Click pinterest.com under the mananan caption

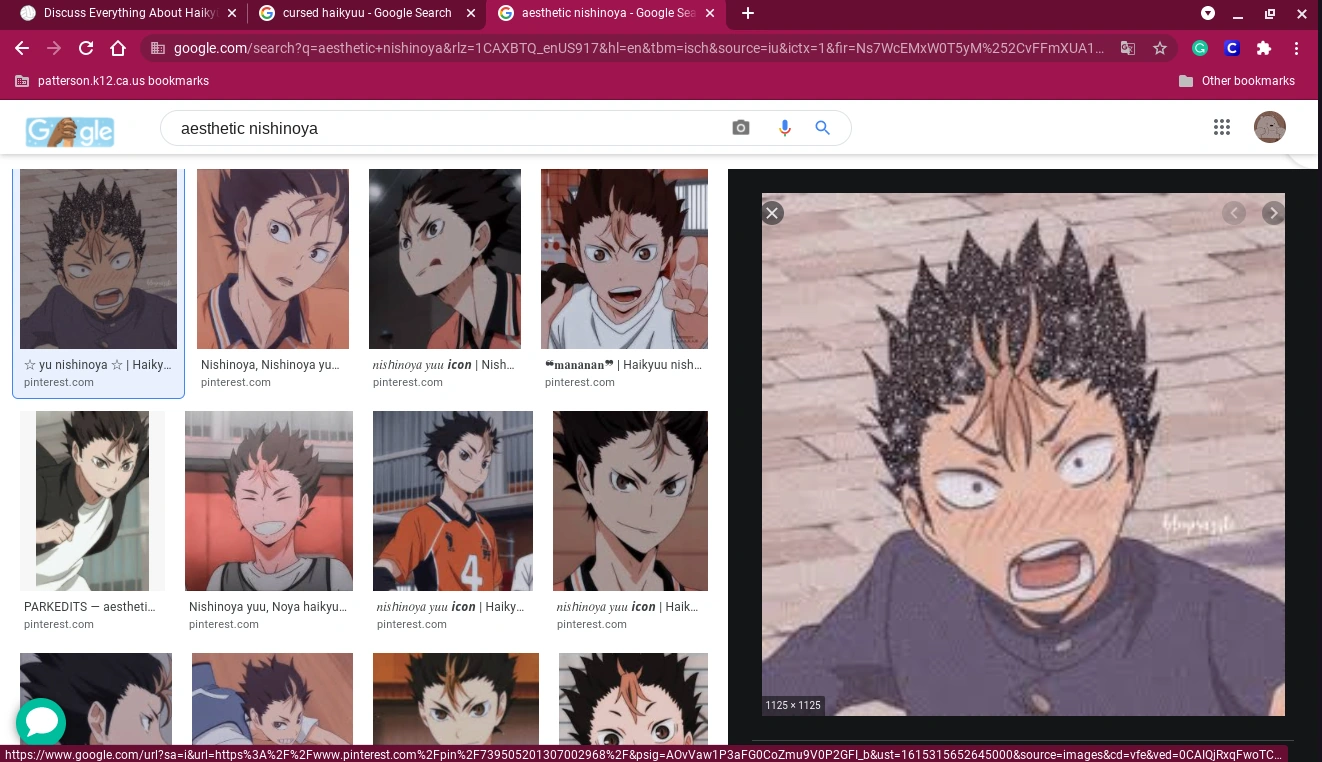coord(580,382)
